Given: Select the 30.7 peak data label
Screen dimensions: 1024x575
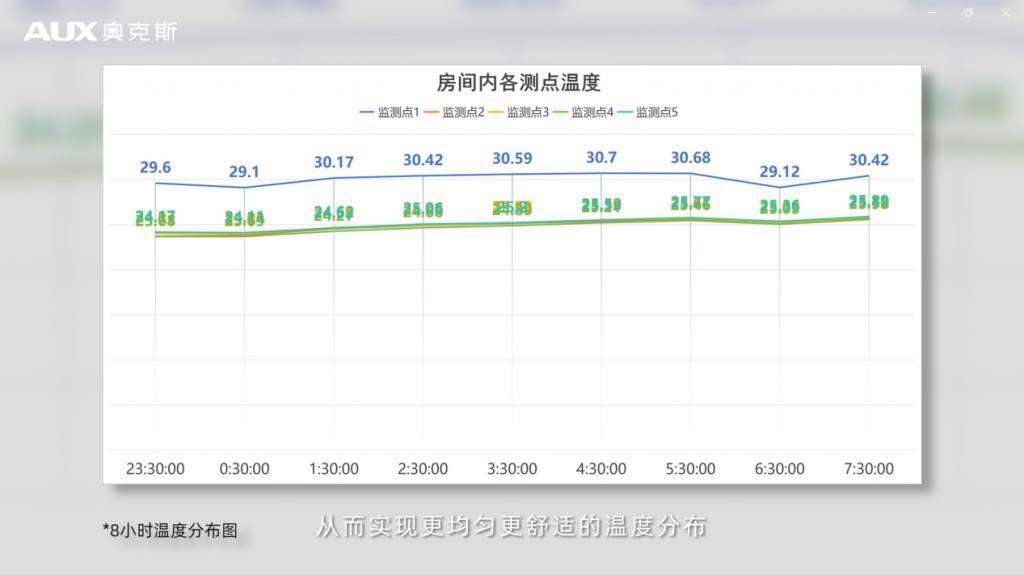Looking at the screenshot, I should coord(601,158).
